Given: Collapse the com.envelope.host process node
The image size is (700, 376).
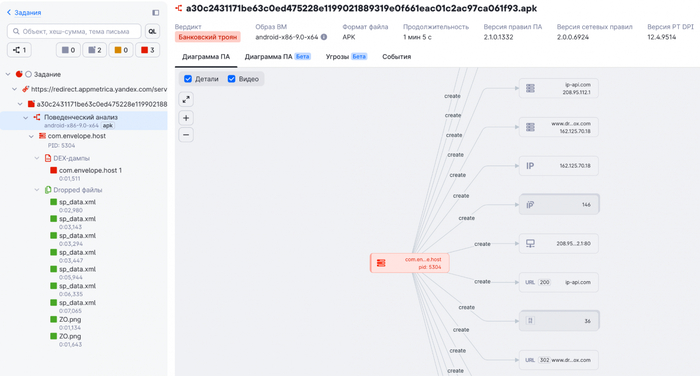Looking at the screenshot, I should click(x=31, y=136).
